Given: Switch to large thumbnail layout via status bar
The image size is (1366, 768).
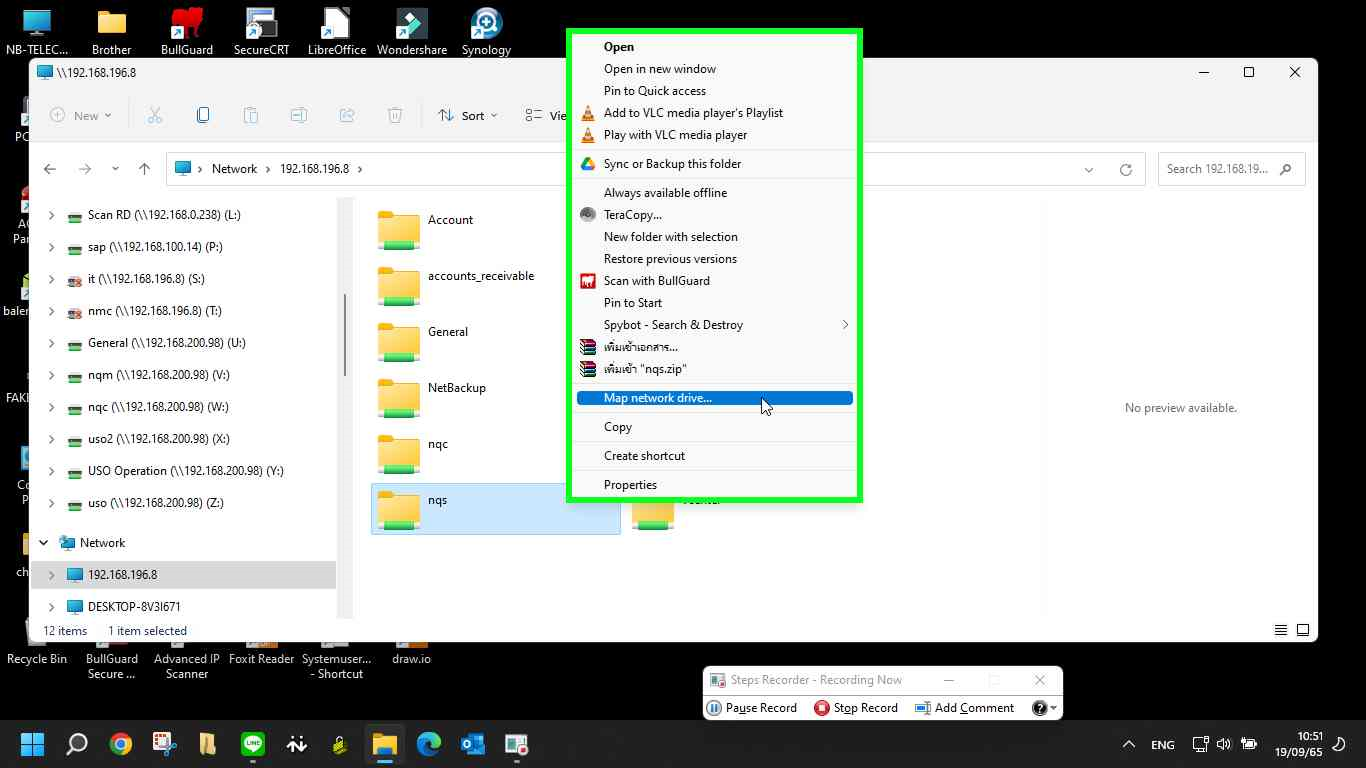Looking at the screenshot, I should tap(1303, 630).
